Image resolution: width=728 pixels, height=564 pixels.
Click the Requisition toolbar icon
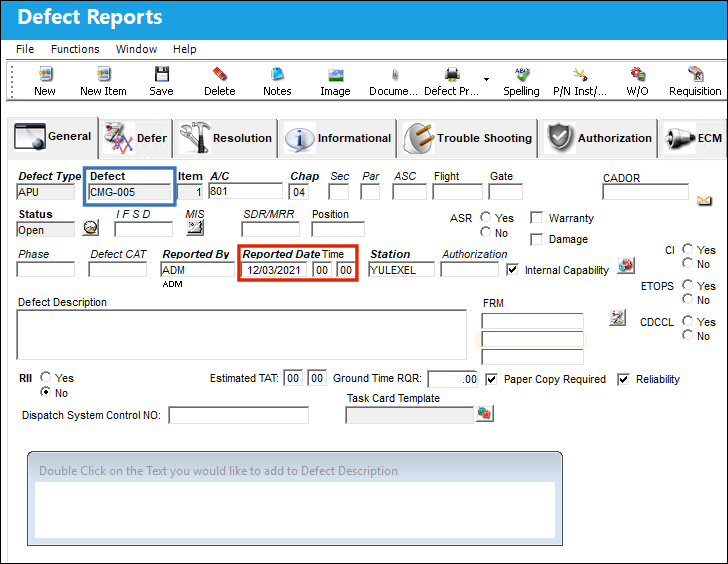[695, 74]
